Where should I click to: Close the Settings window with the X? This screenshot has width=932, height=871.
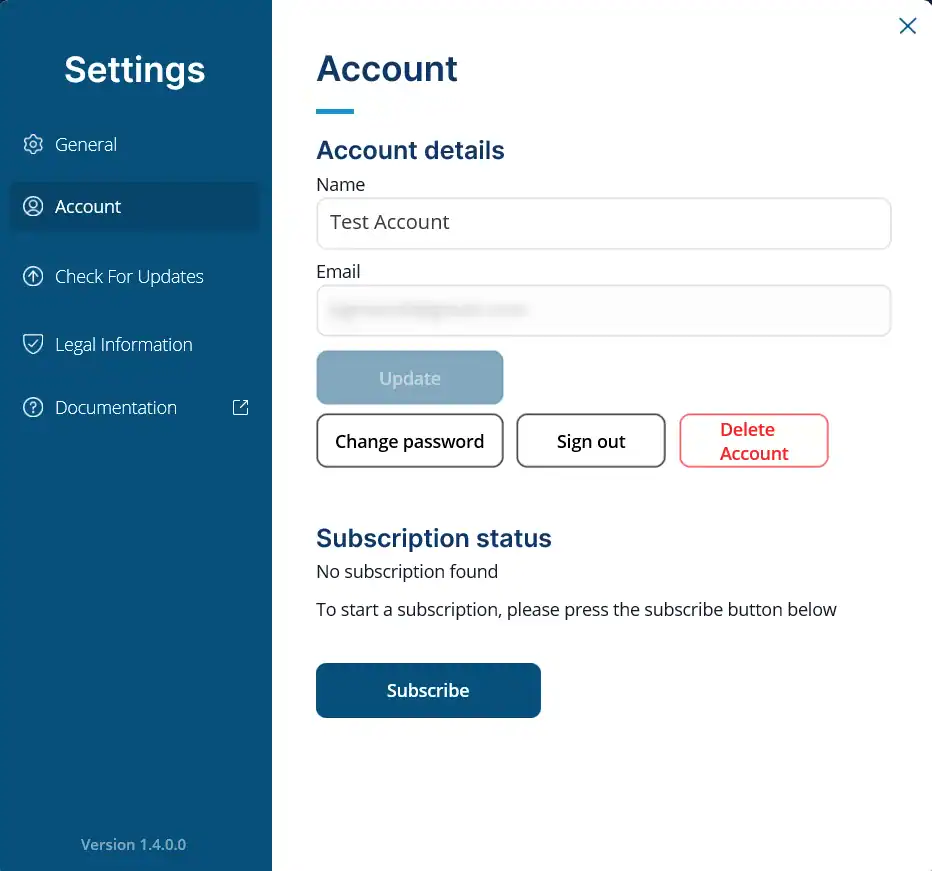click(907, 26)
